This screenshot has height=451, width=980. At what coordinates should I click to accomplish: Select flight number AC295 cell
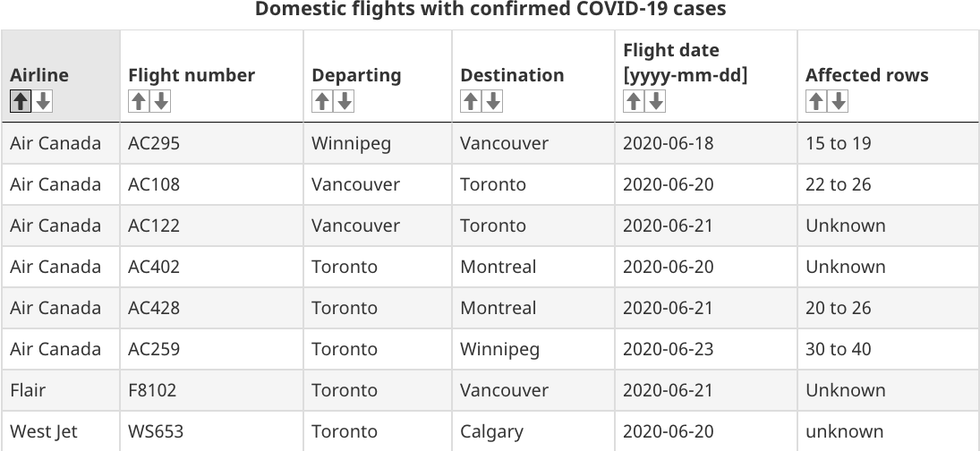154,143
